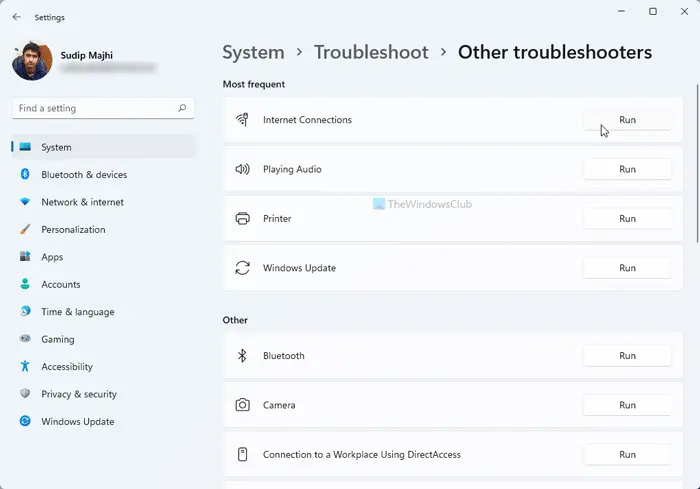
Task: Click the vertical scrollbar thumb
Action: click(x=697, y=163)
